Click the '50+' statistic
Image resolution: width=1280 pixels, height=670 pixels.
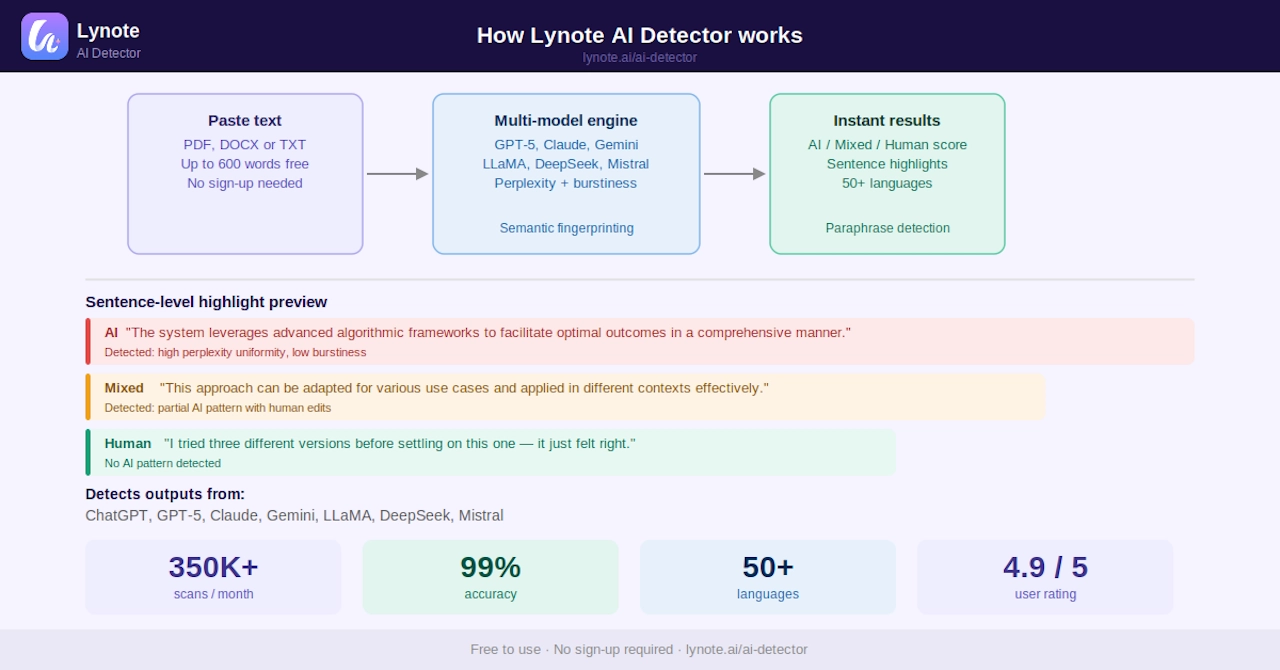coord(768,567)
